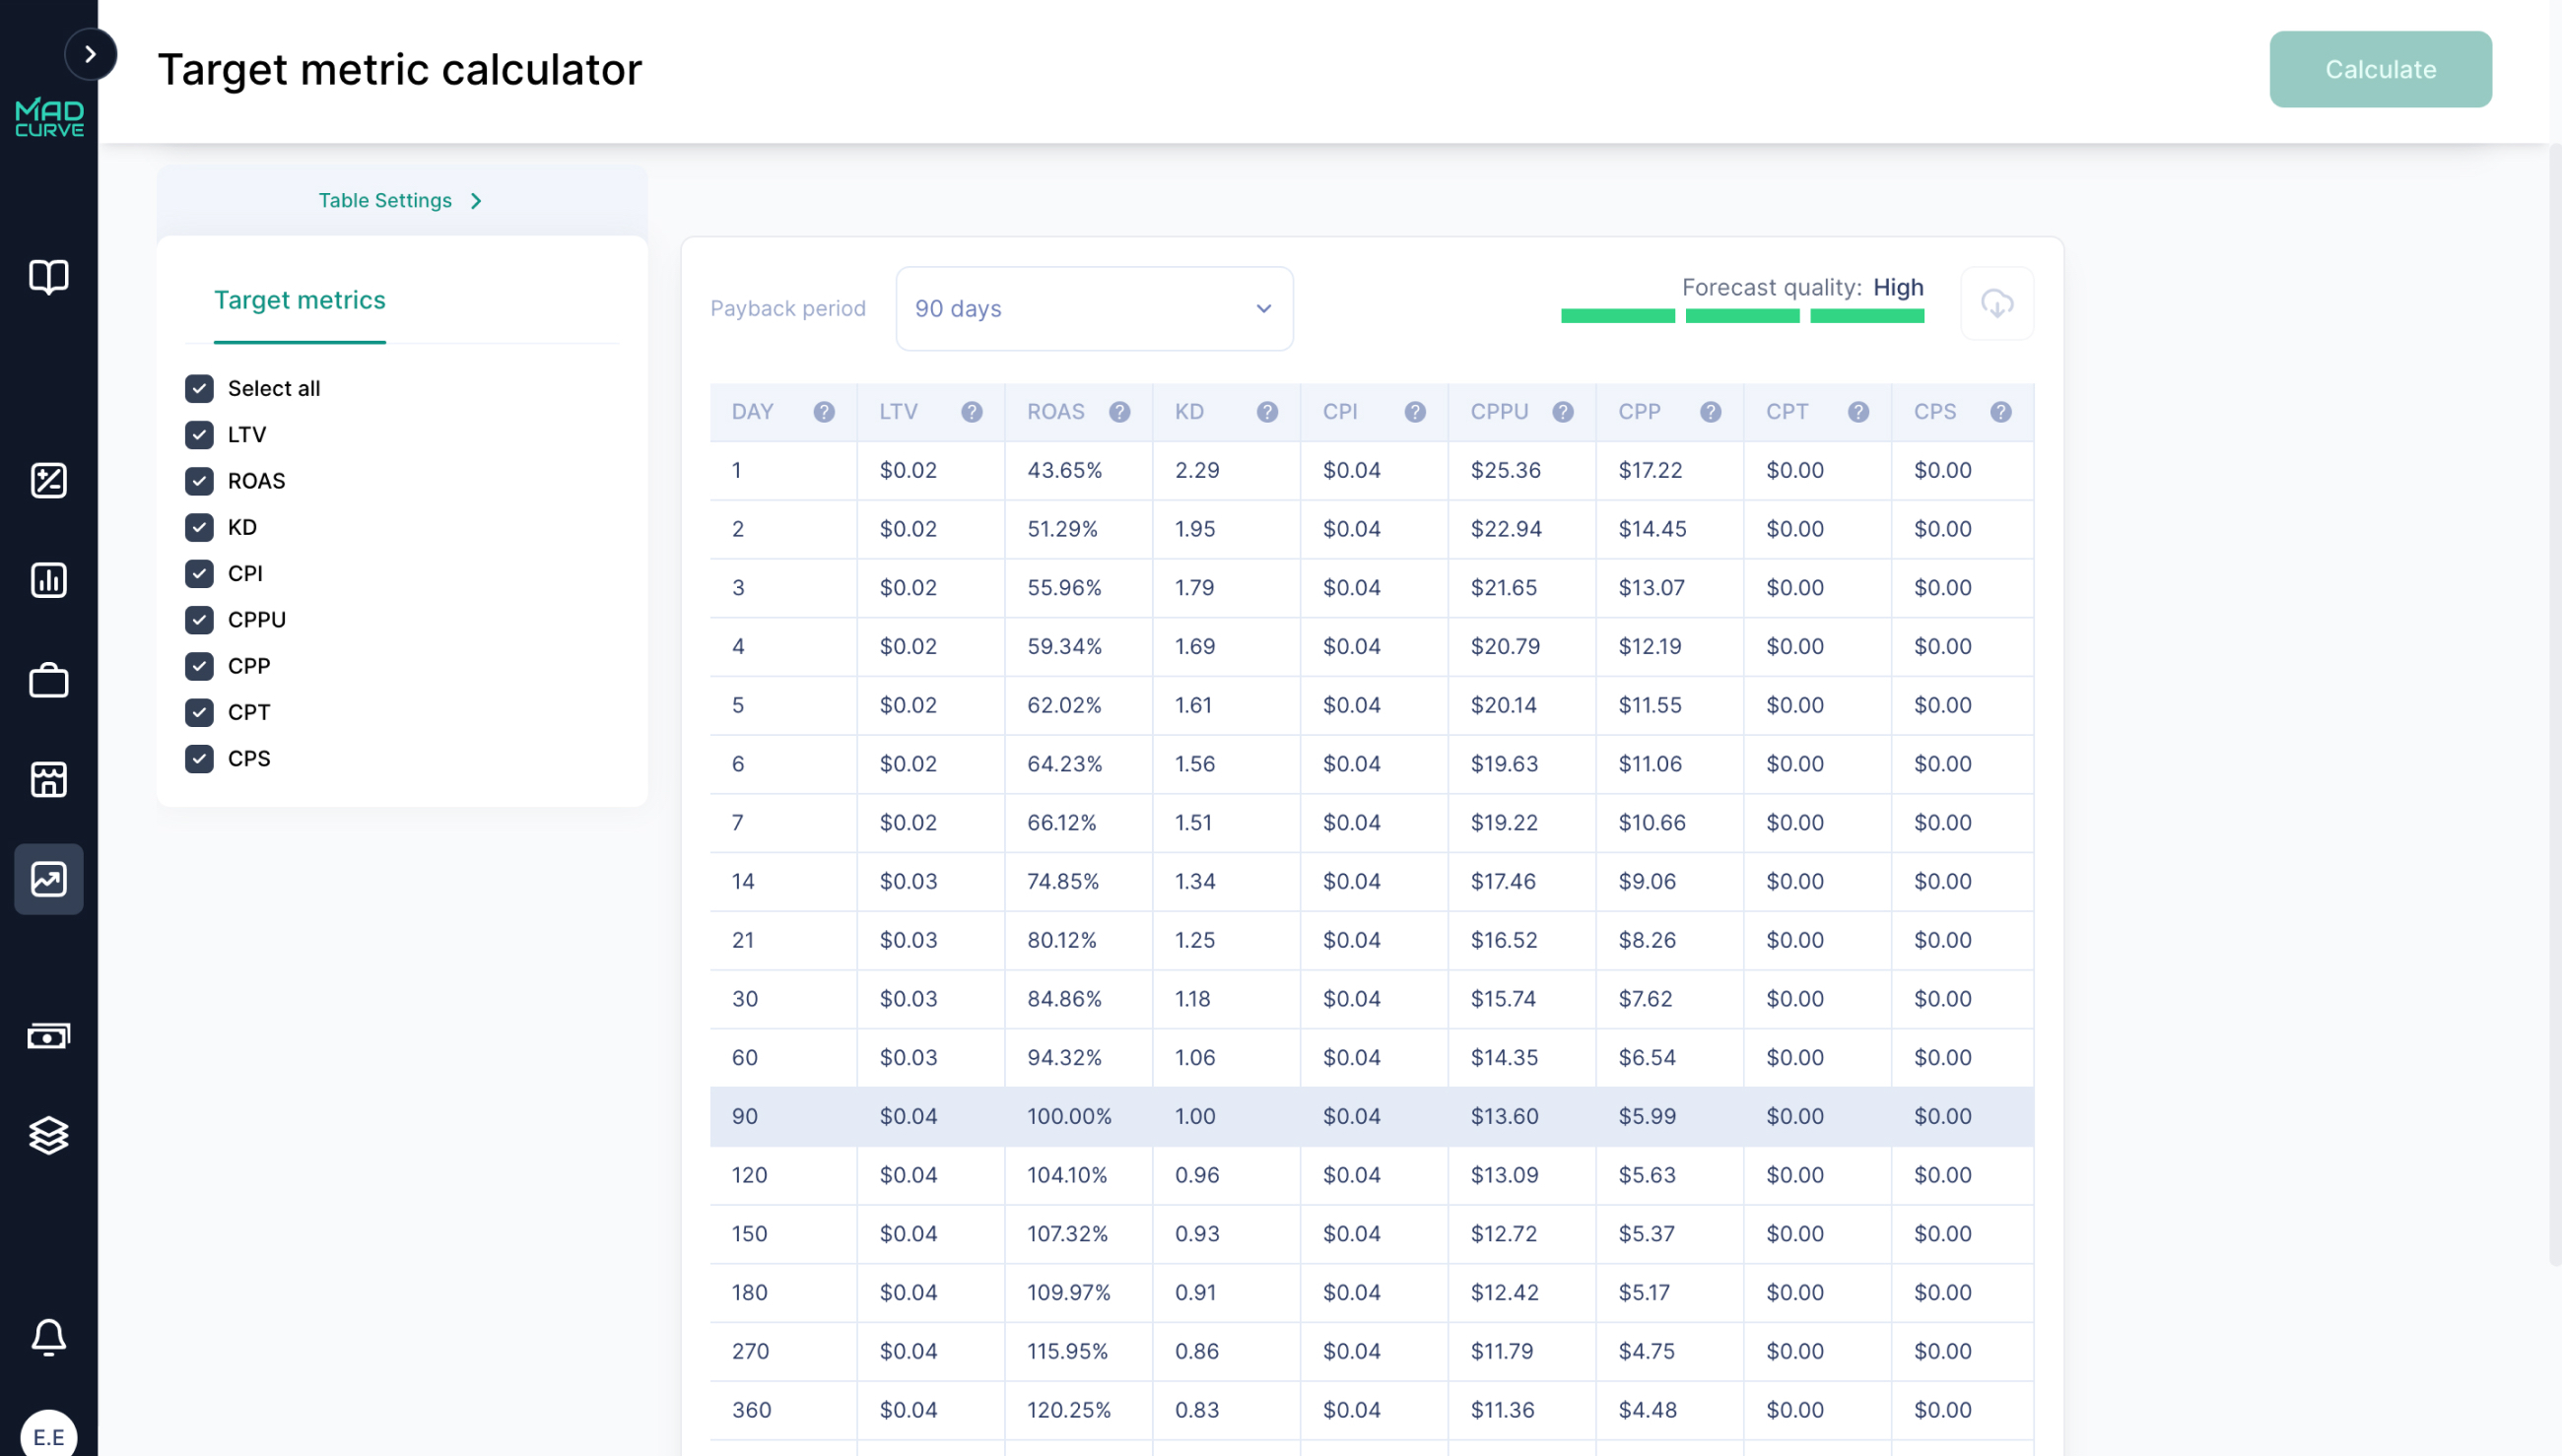The width and height of the screenshot is (2562, 1456).
Task: Open notifications via the bell icon
Action: click(49, 1337)
